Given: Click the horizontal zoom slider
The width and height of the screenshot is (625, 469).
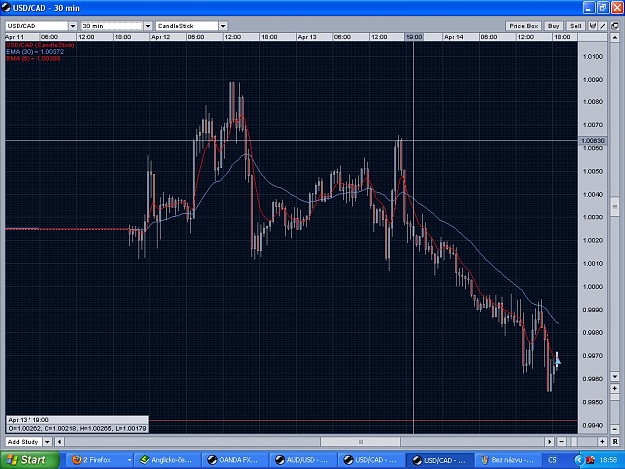Looking at the screenshot, I should pos(574,442).
